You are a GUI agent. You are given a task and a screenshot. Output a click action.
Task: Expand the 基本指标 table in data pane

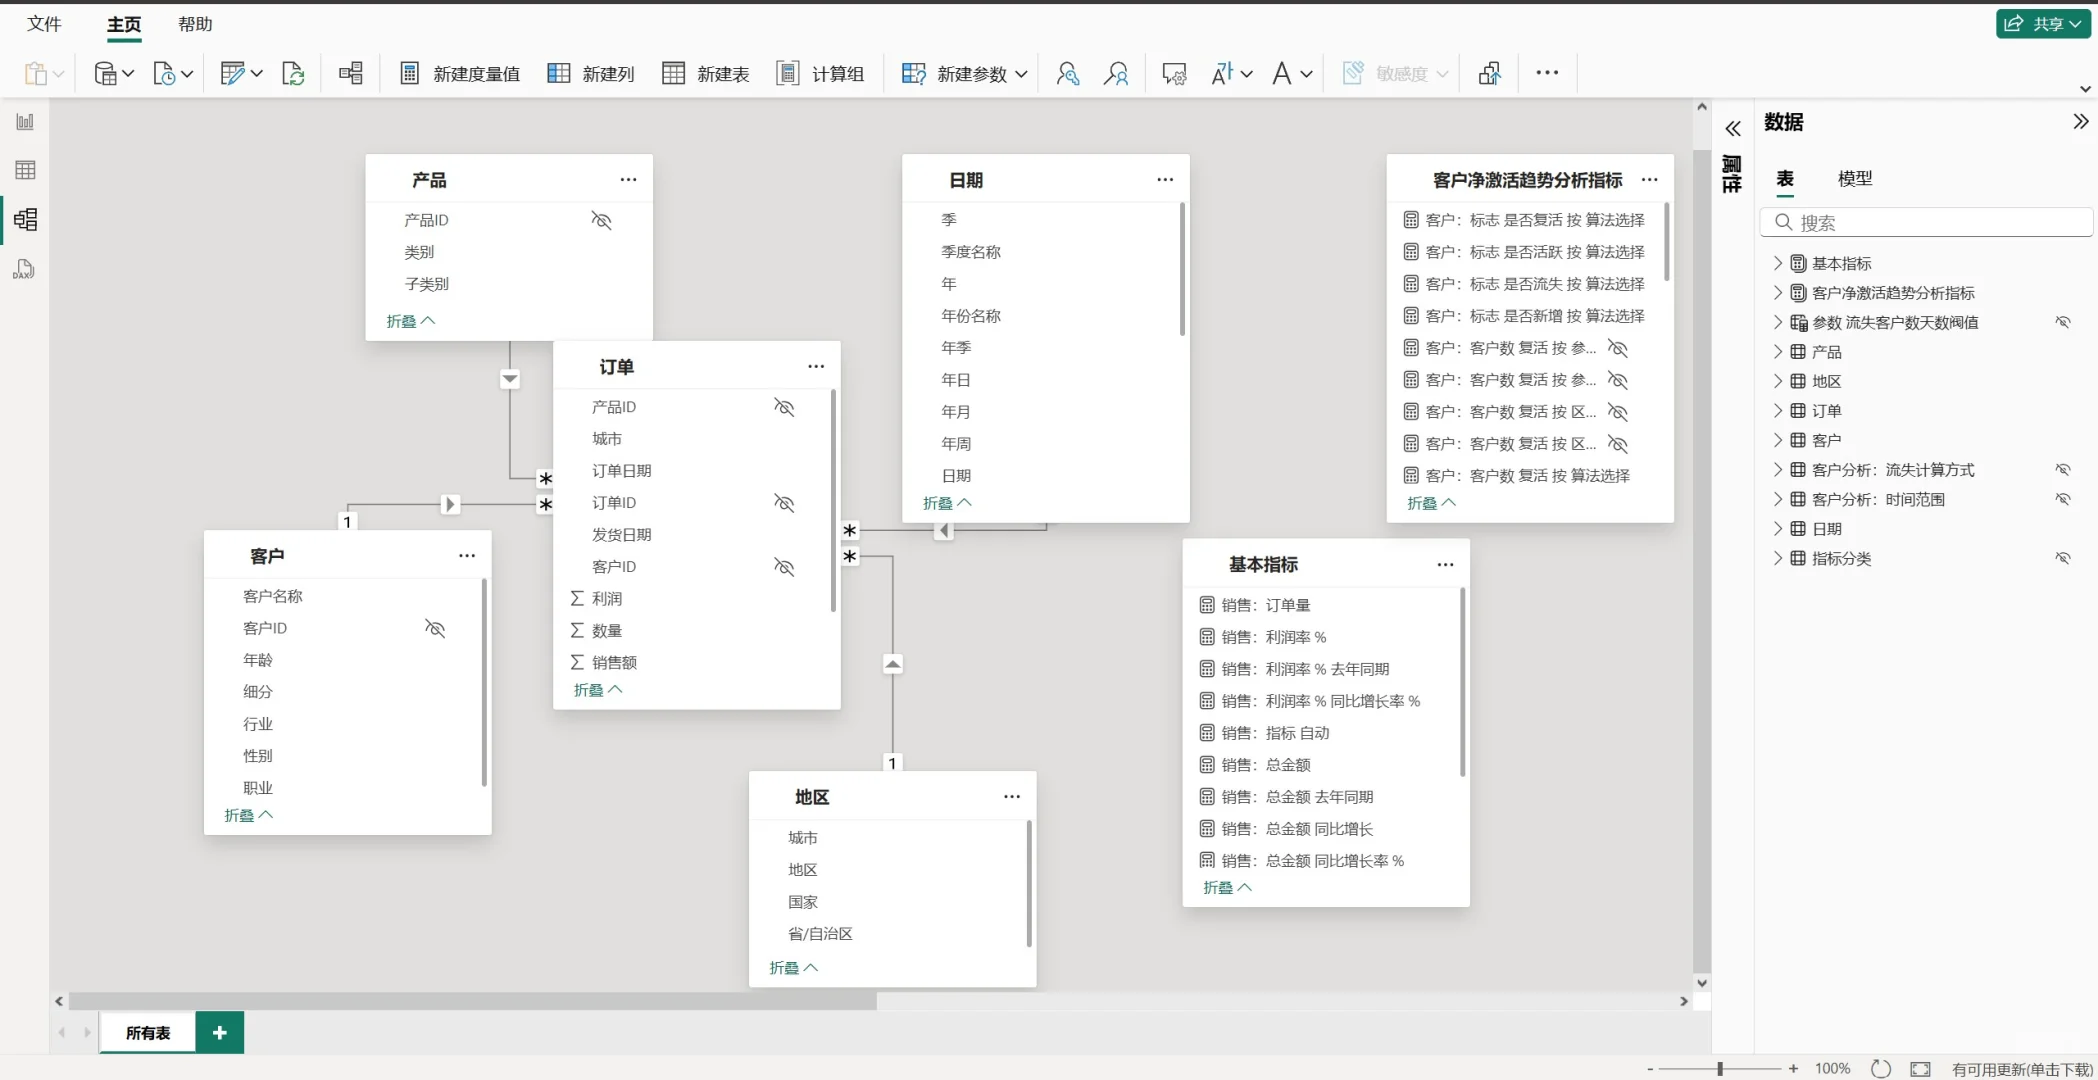coord(1778,263)
